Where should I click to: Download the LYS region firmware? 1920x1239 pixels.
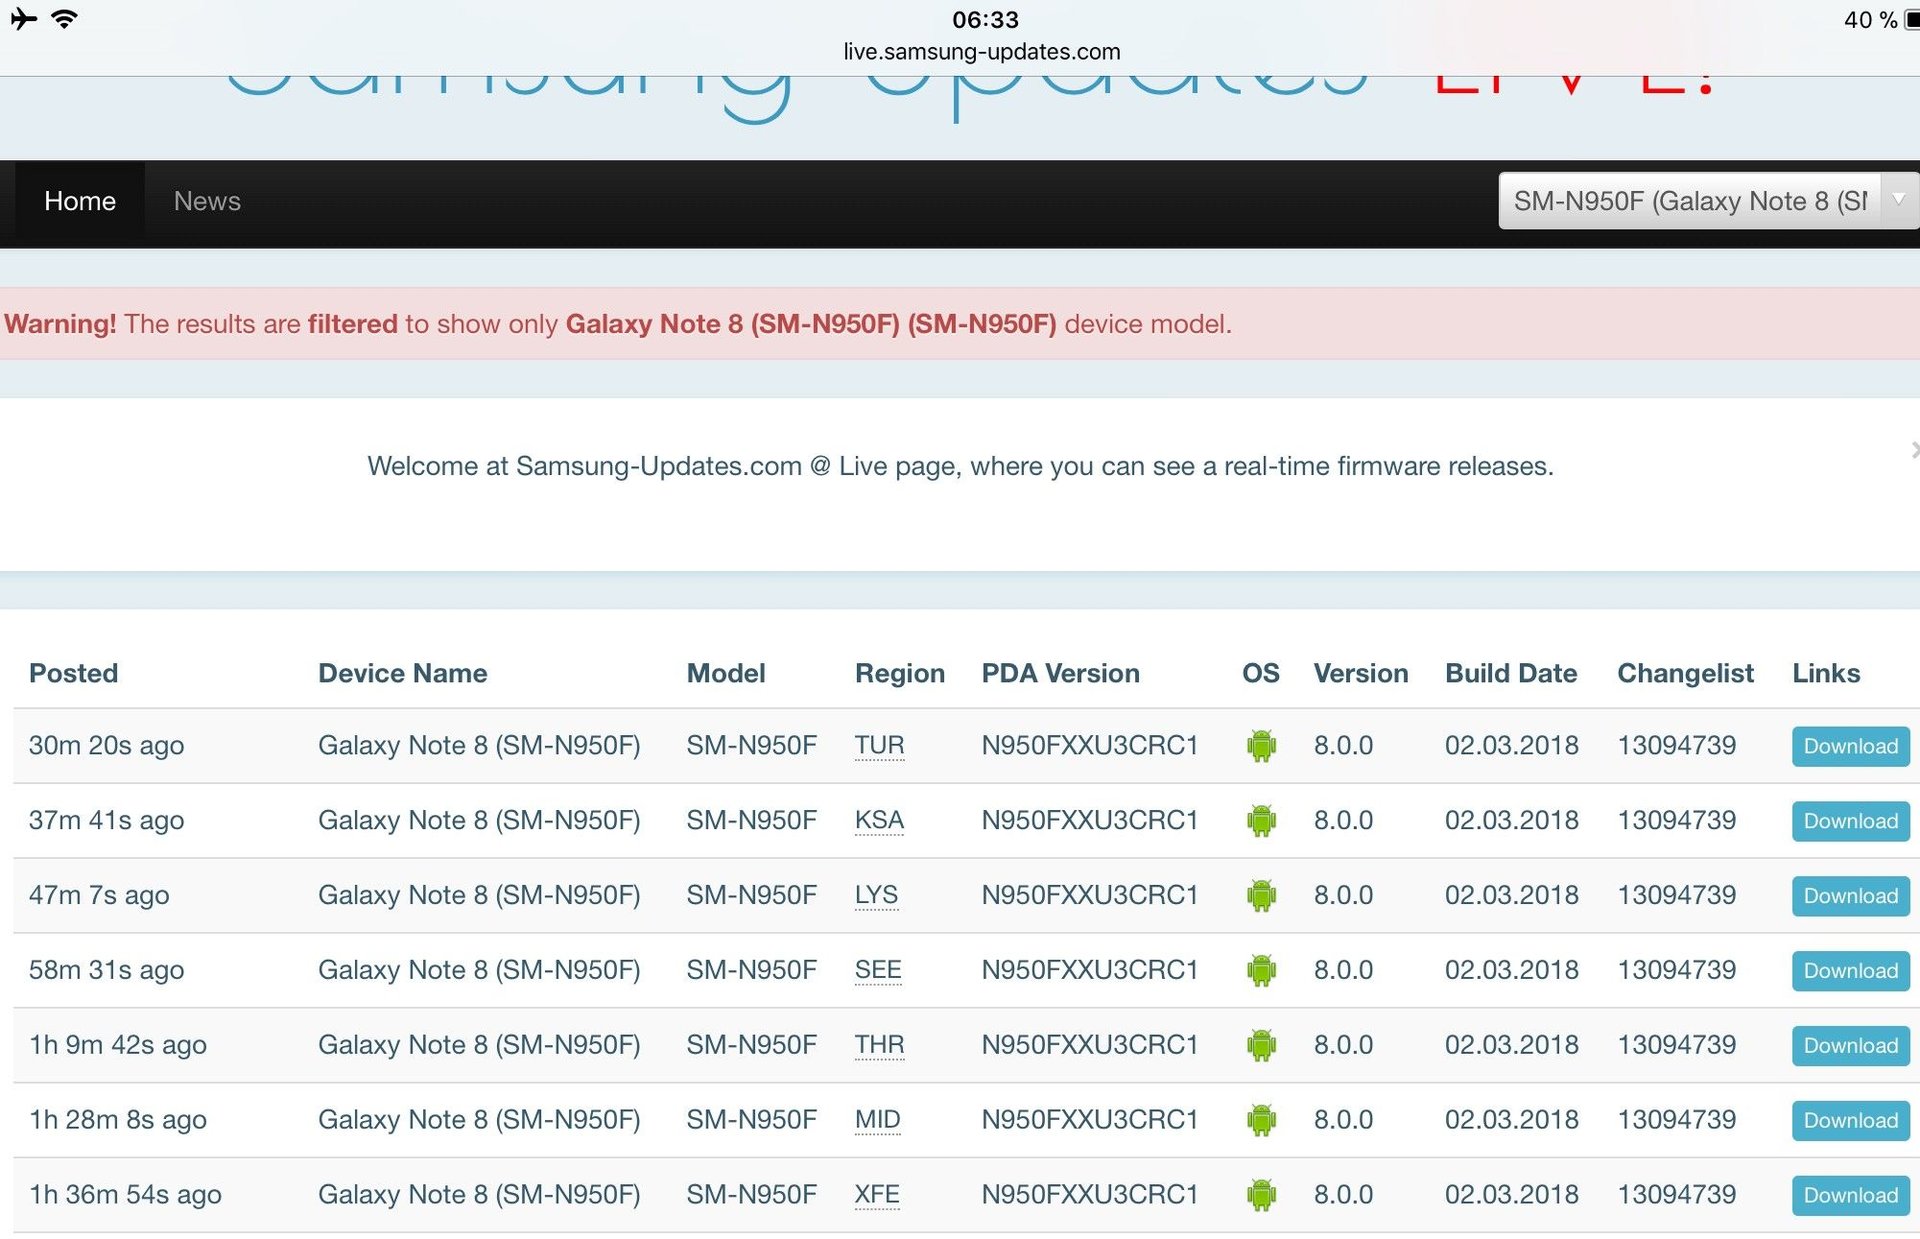coord(1850,896)
